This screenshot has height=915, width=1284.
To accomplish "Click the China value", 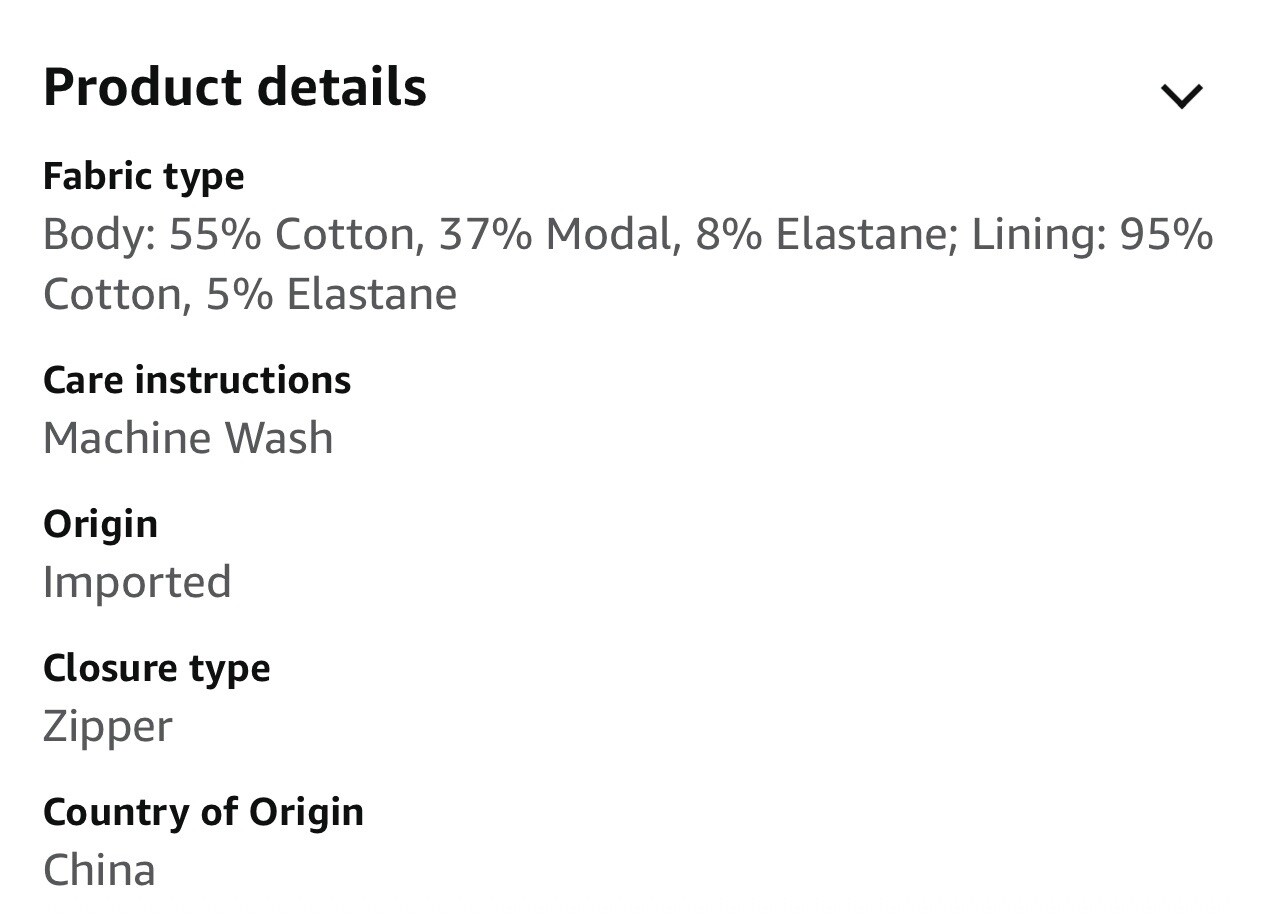I will click(x=99, y=870).
